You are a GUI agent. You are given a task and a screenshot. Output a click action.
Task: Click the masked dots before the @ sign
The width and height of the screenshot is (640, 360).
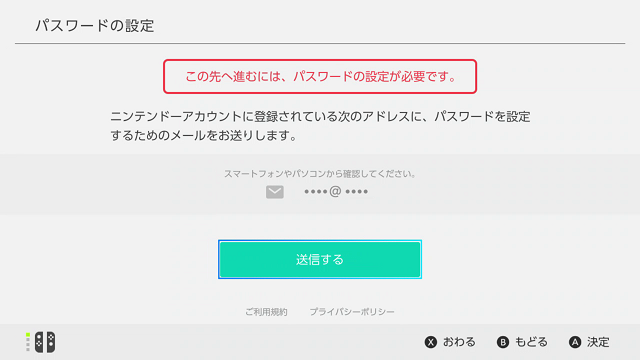[x=316, y=191]
